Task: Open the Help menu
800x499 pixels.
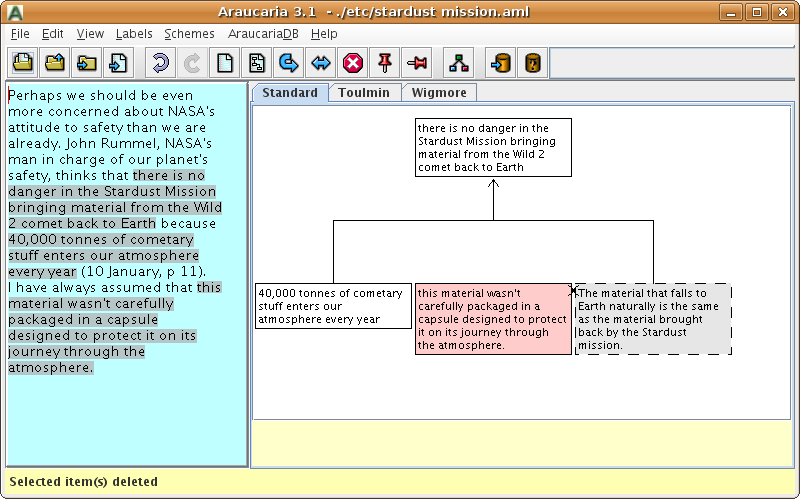Action: point(324,34)
